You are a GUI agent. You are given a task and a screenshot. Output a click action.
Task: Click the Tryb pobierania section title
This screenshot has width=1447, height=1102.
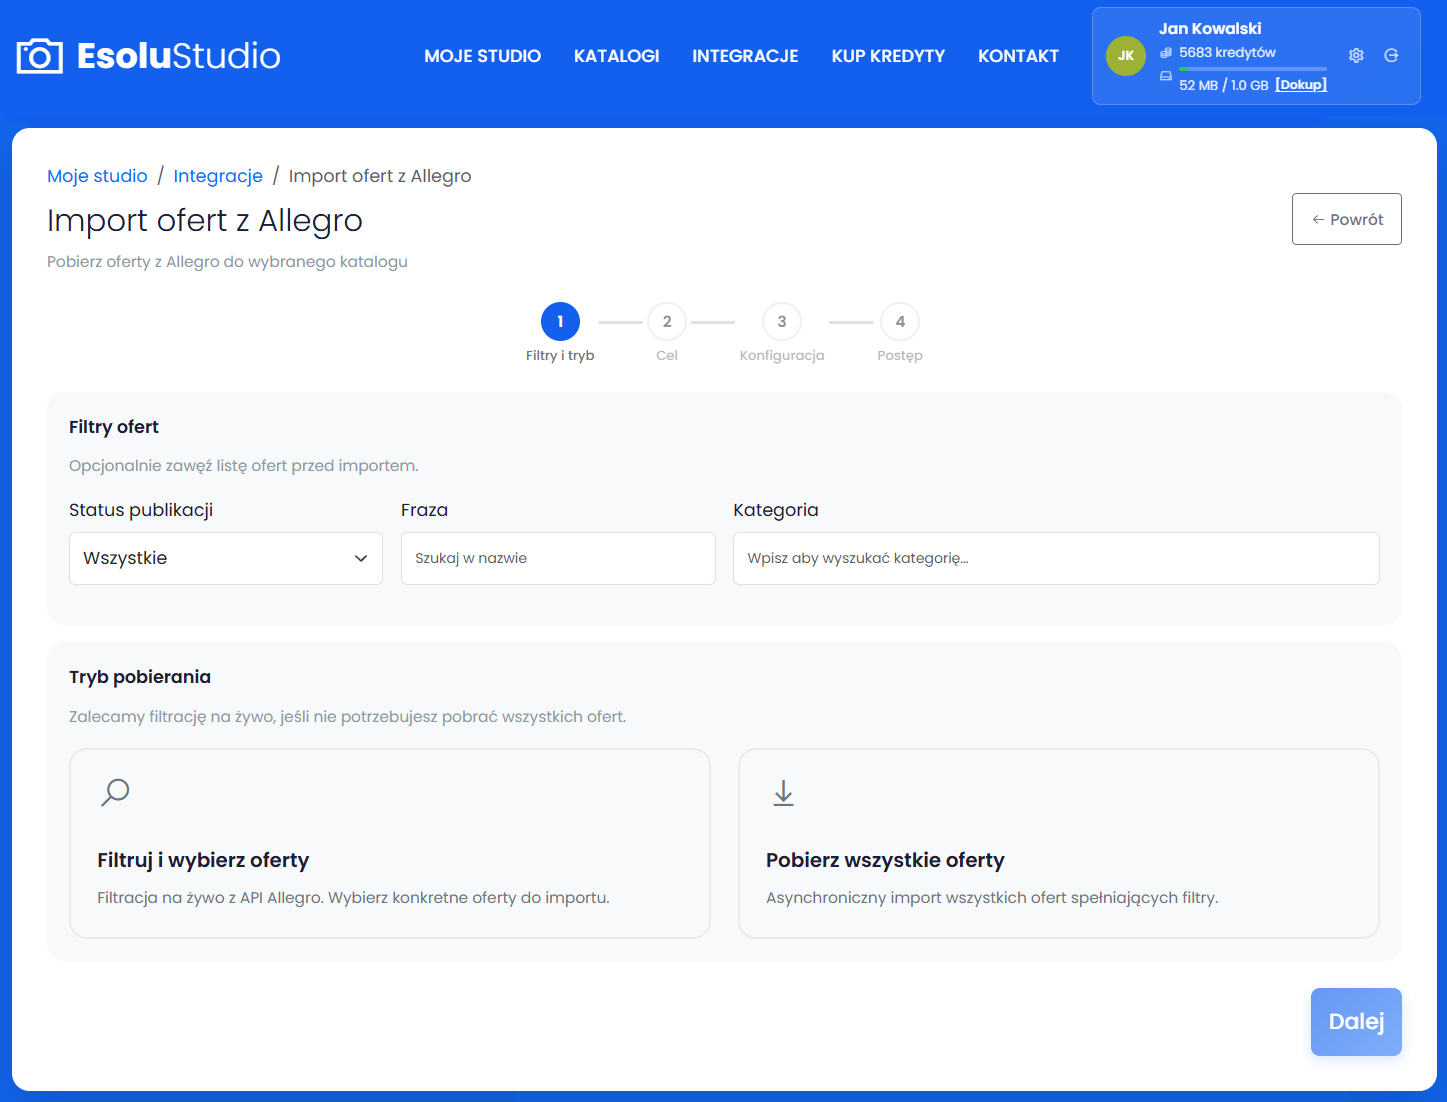click(x=140, y=677)
